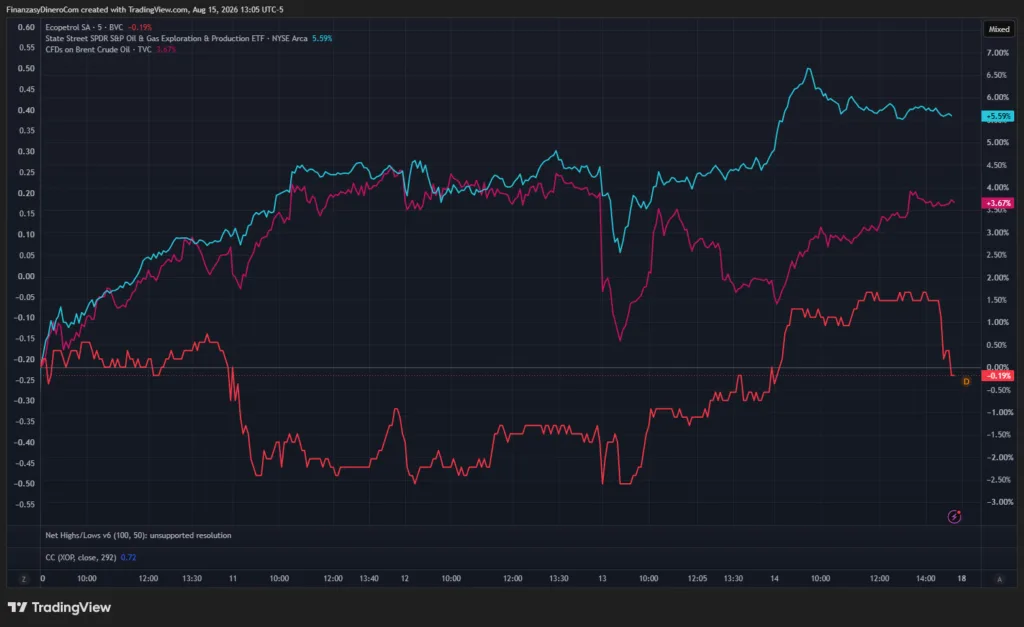Click the -0.55 left scale label
Viewport: 1024px width, 627px height.
(x=25, y=505)
